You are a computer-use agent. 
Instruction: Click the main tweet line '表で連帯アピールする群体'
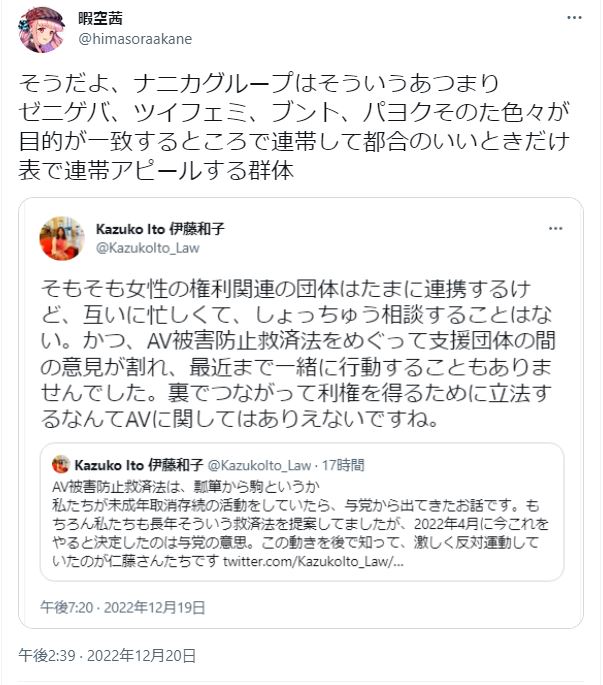pos(154,170)
